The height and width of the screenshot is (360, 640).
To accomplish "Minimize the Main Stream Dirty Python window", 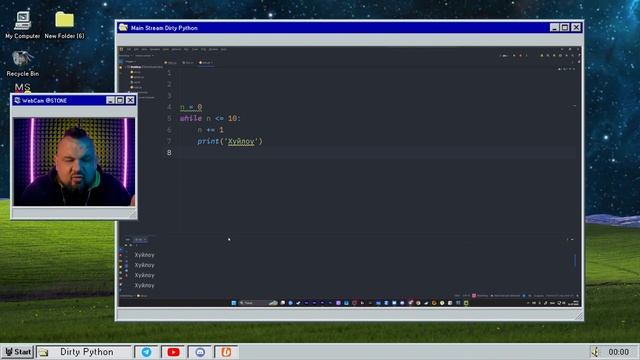I will (x=554, y=28).
